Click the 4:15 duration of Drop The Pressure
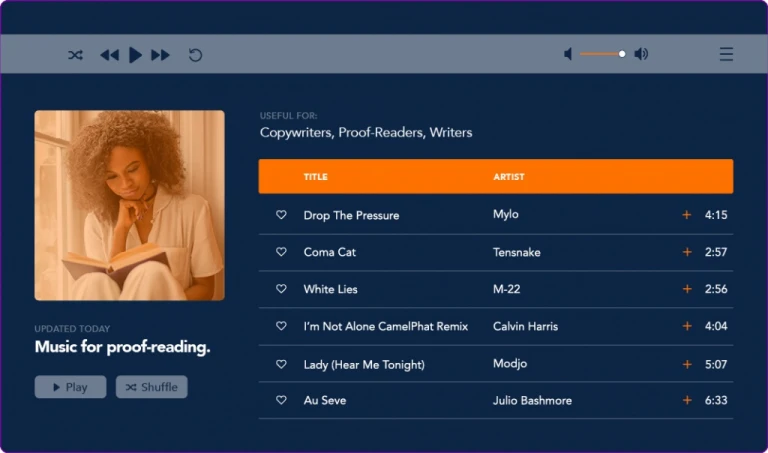Viewport: 768px width, 453px height. tap(716, 215)
